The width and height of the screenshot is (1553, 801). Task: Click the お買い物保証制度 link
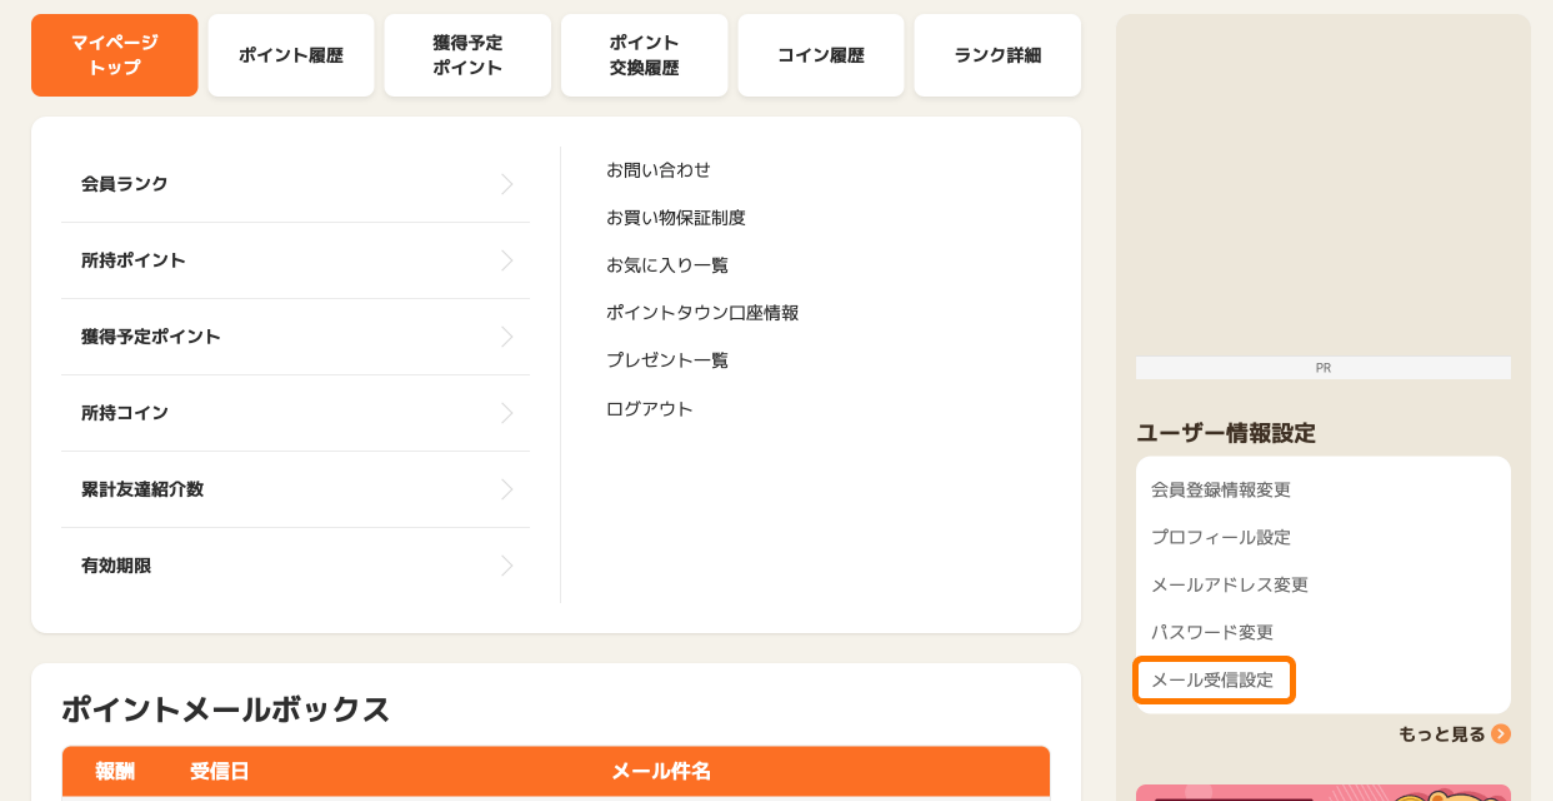(676, 218)
